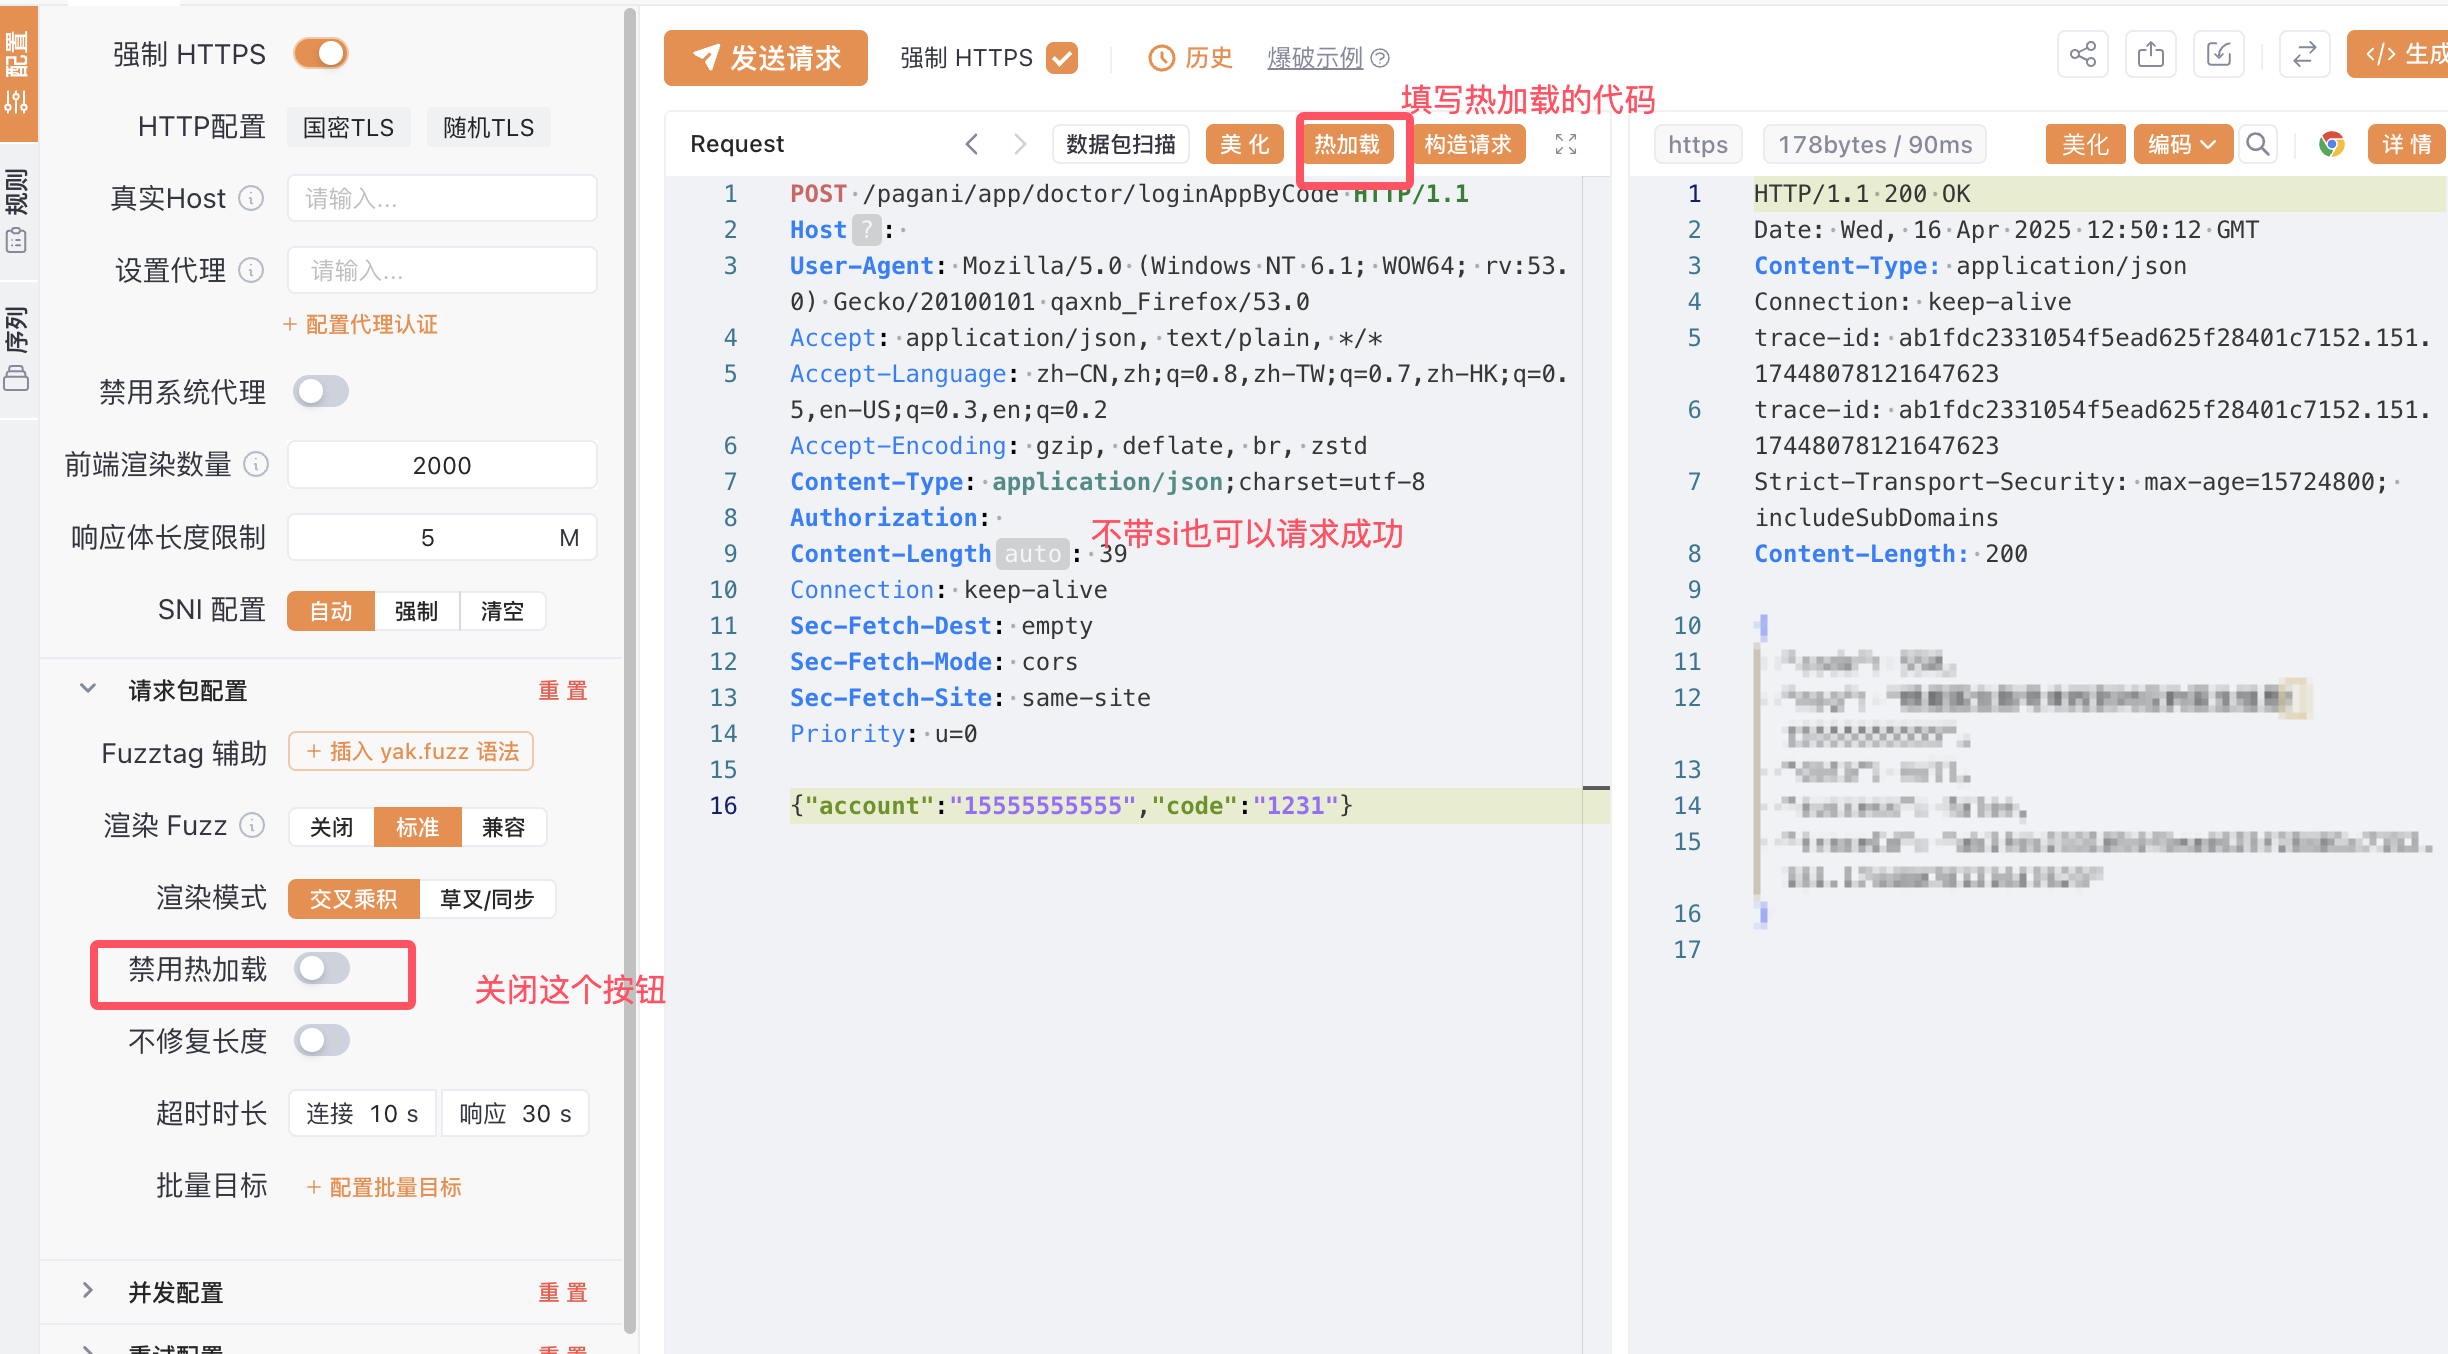2448x1354 pixels.
Task: Click the search magnifier in response panel
Action: (2258, 145)
